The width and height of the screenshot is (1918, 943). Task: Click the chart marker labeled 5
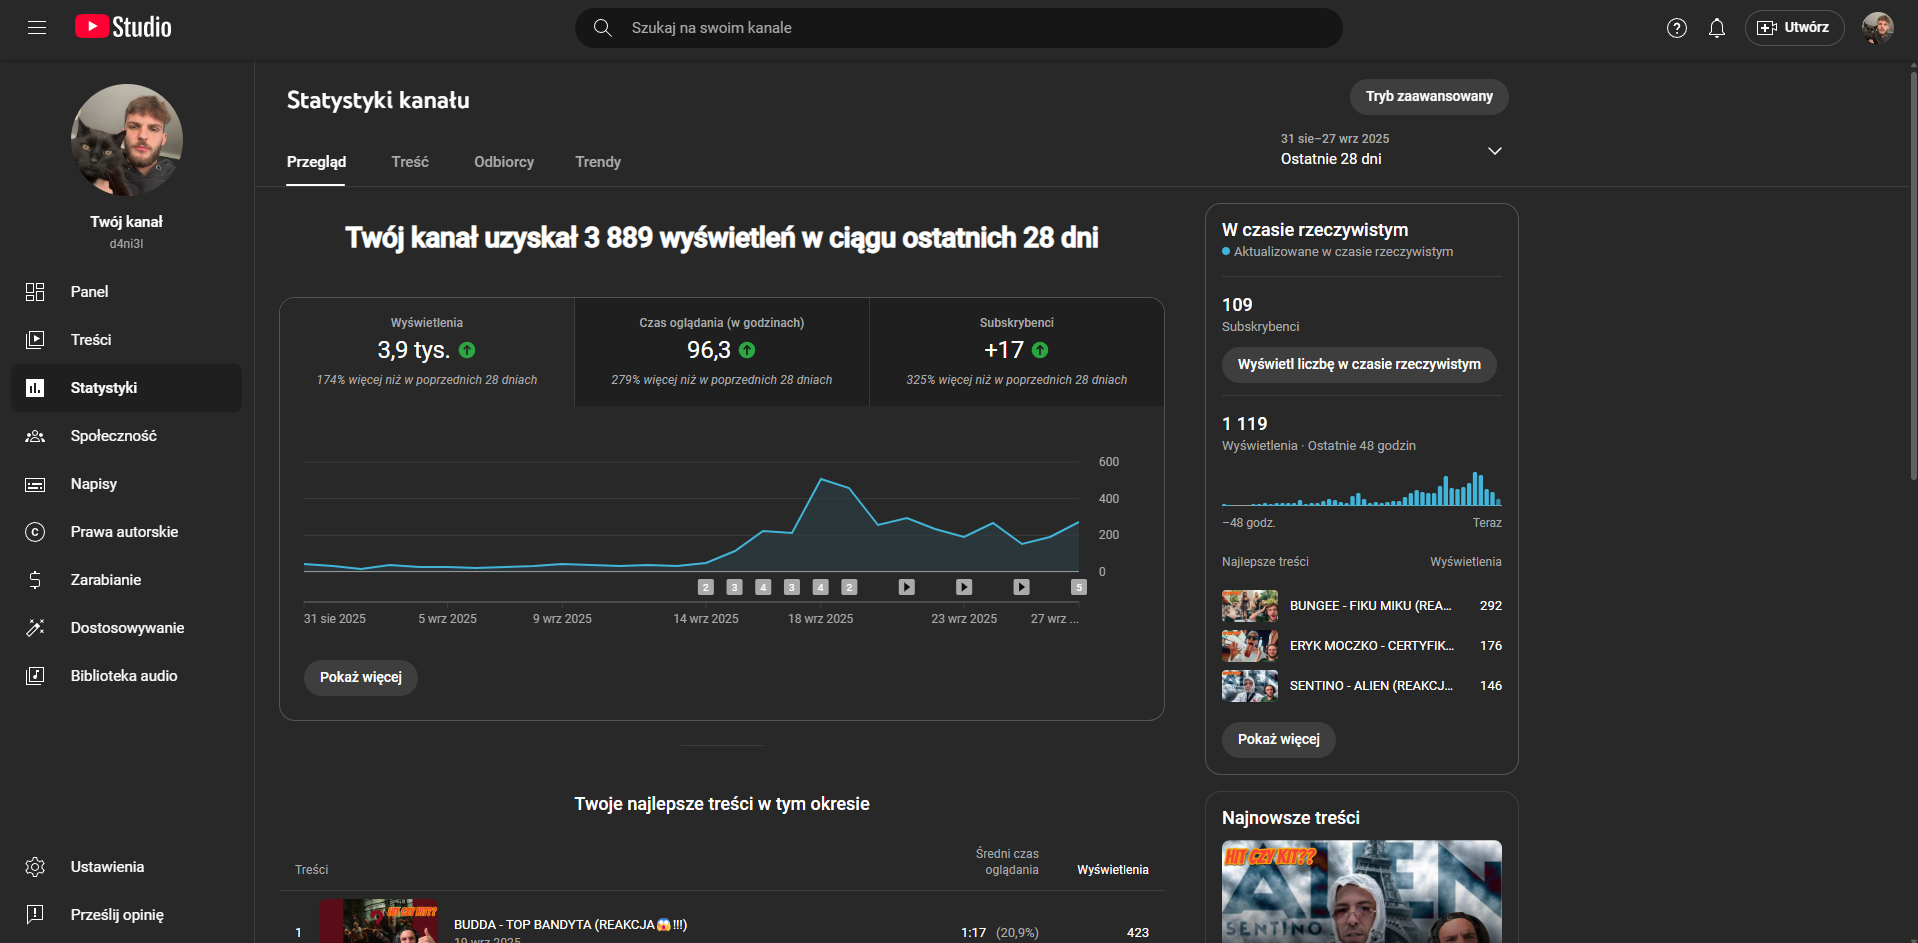pos(1078,587)
